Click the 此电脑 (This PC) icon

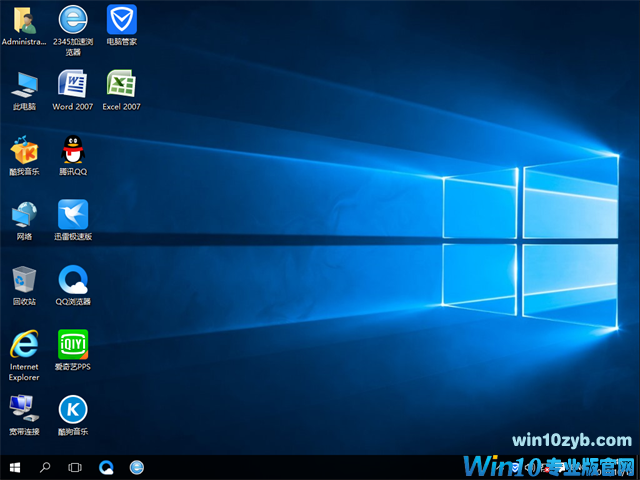click(24, 84)
